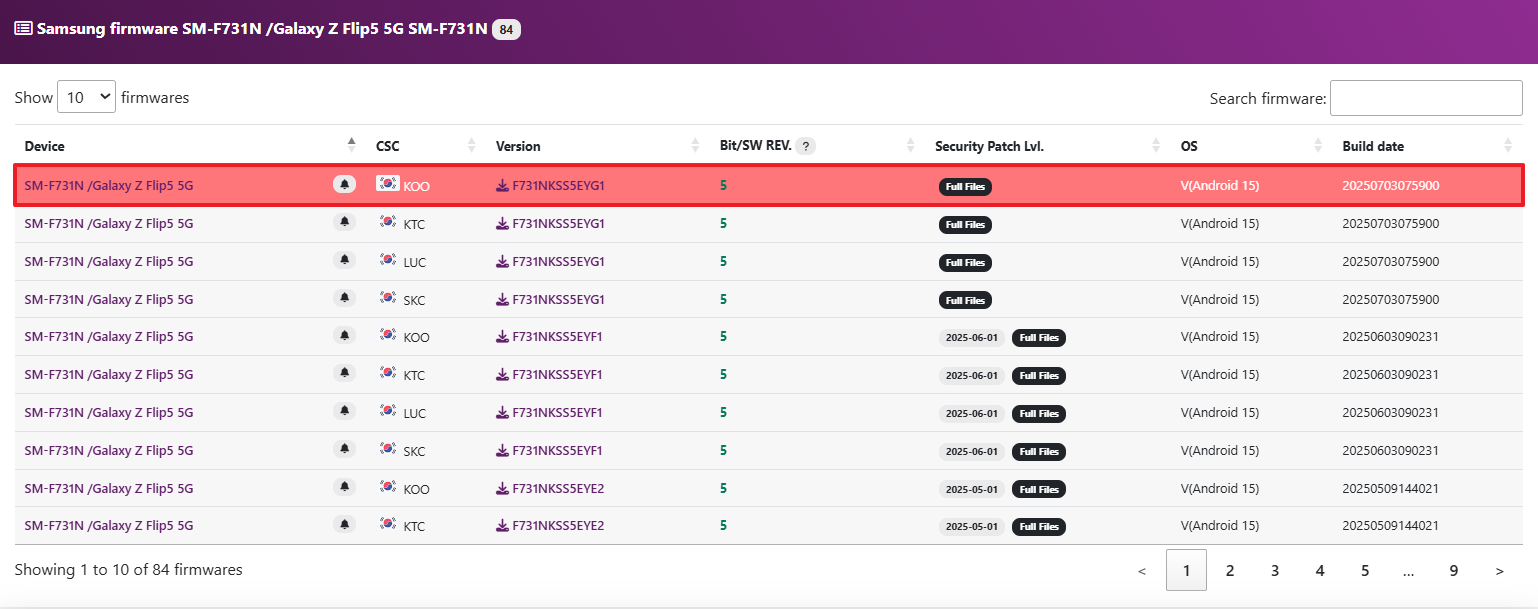Click sort arrows in CSC column header
The image size is (1538, 609).
click(x=472, y=146)
